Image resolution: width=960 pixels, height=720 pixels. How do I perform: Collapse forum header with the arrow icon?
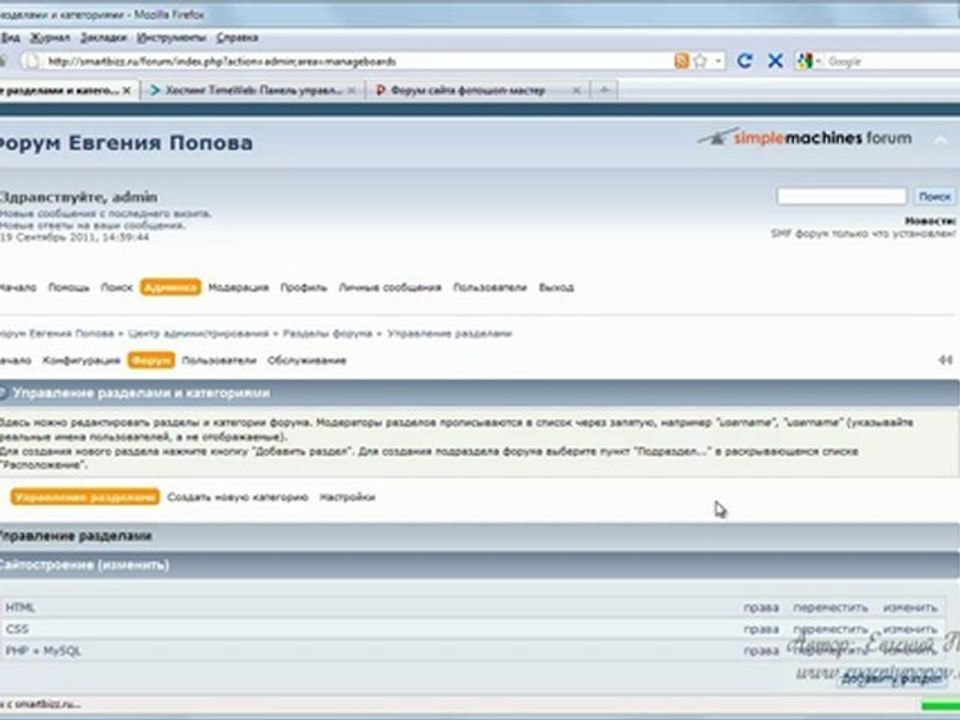pyautogui.click(x=940, y=140)
